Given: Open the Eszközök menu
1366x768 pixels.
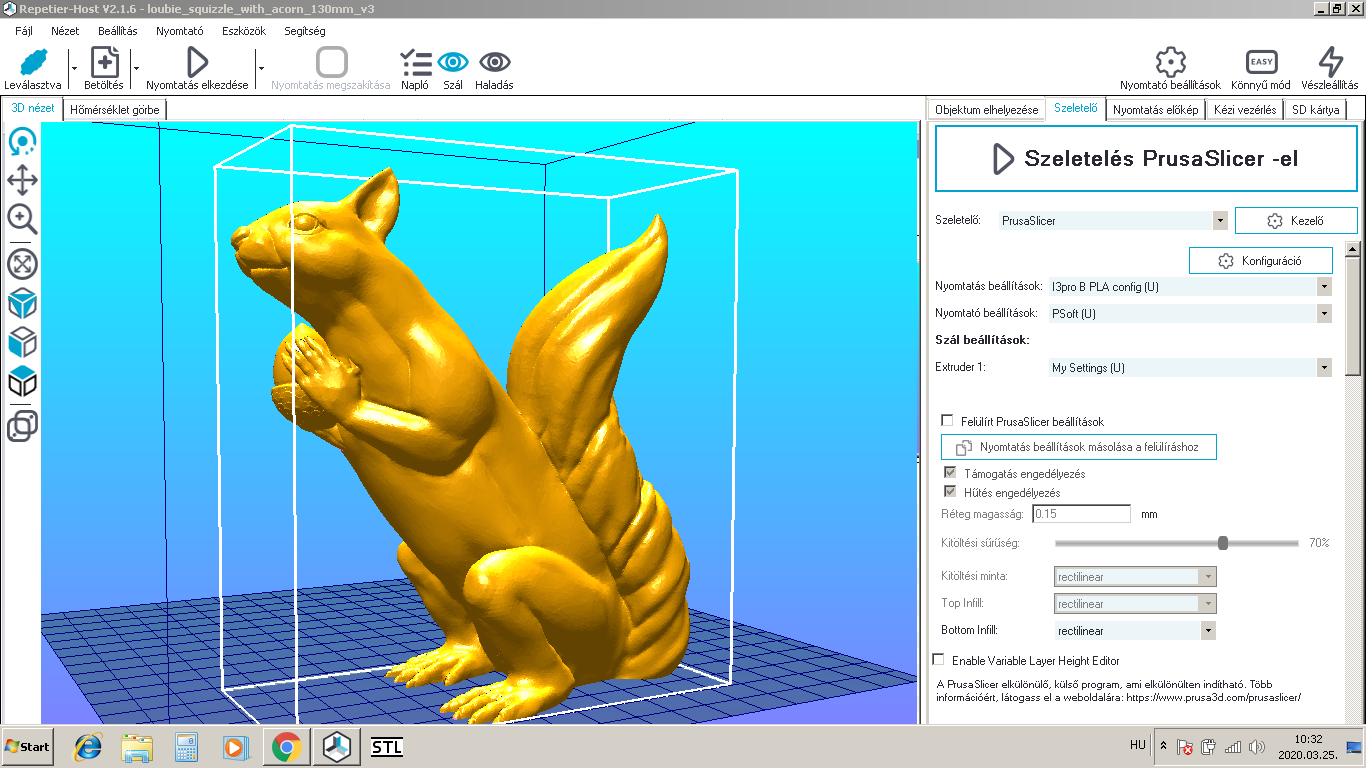Looking at the screenshot, I should pos(244,31).
